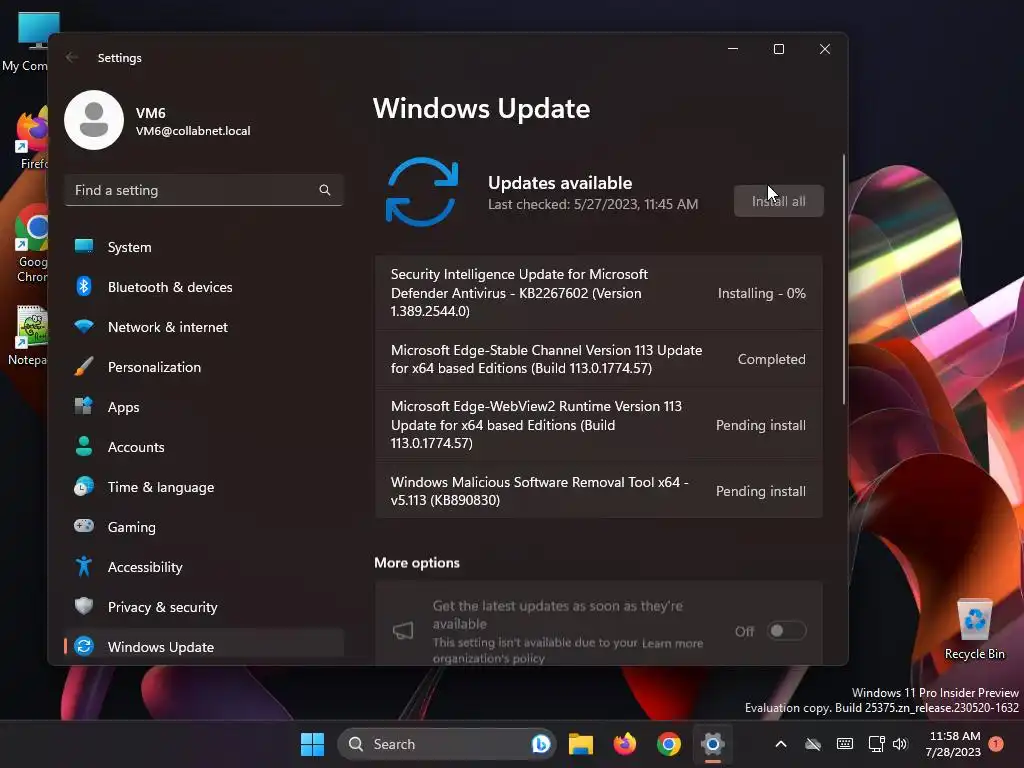Launch Firefox from the taskbar
Screen dimensions: 1024x768
[625, 744]
